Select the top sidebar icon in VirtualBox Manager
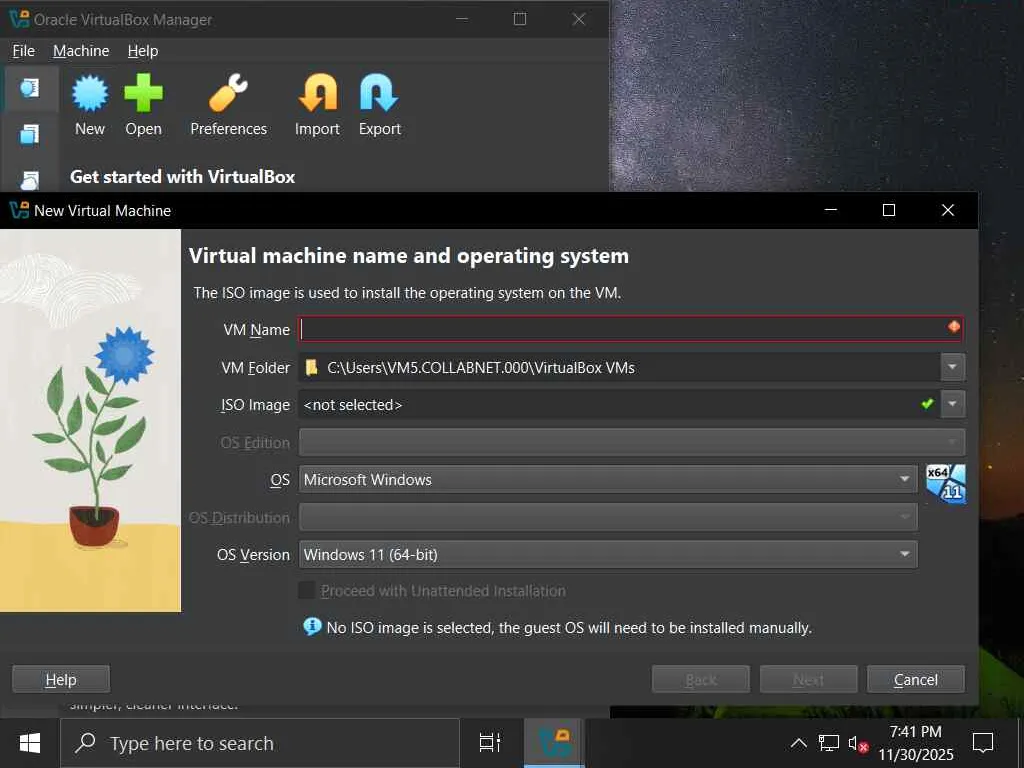Image resolution: width=1024 pixels, height=768 pixels. tap(29, 88)
